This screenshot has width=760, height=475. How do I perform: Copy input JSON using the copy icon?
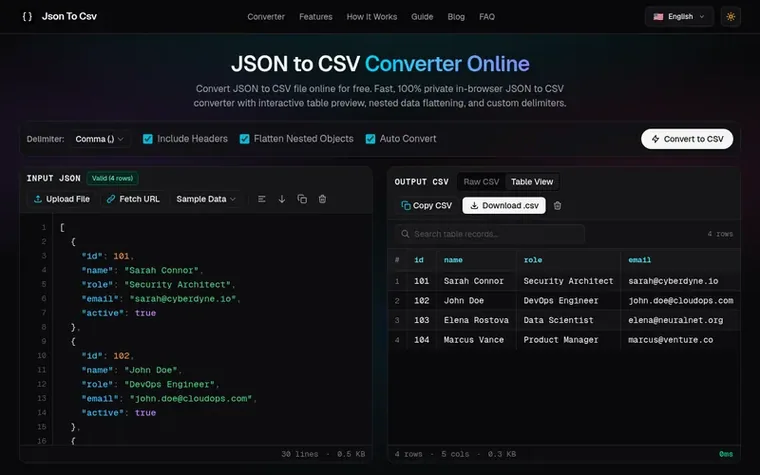[302, 199]
